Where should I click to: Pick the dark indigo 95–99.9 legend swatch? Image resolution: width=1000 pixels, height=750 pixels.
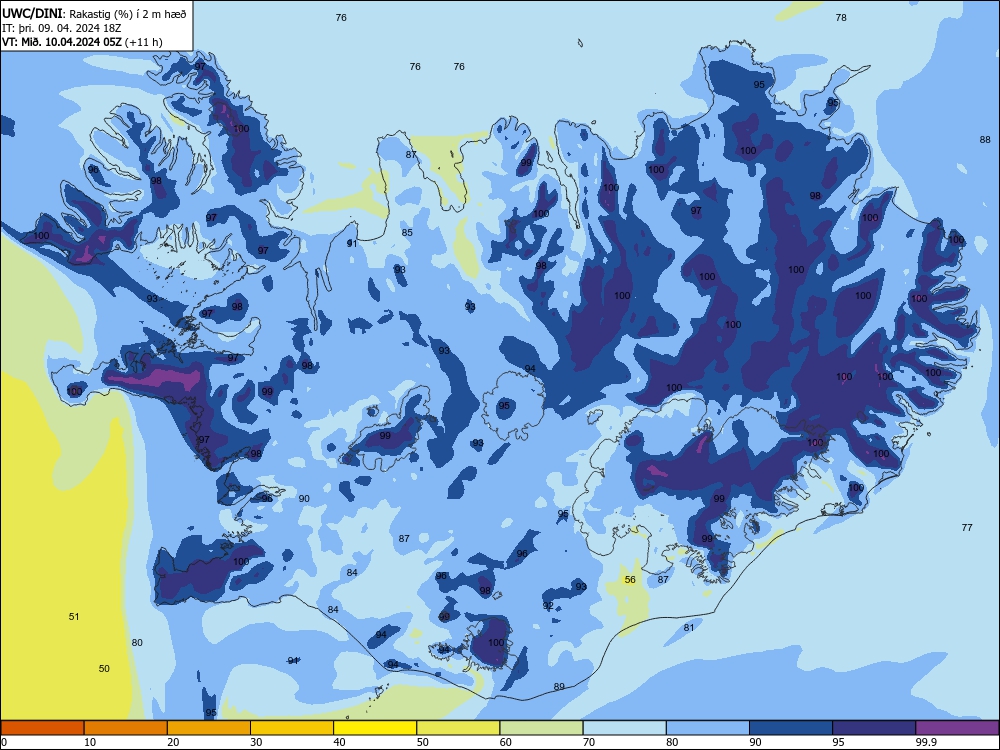pyautogui.click(x=874, y=728)
